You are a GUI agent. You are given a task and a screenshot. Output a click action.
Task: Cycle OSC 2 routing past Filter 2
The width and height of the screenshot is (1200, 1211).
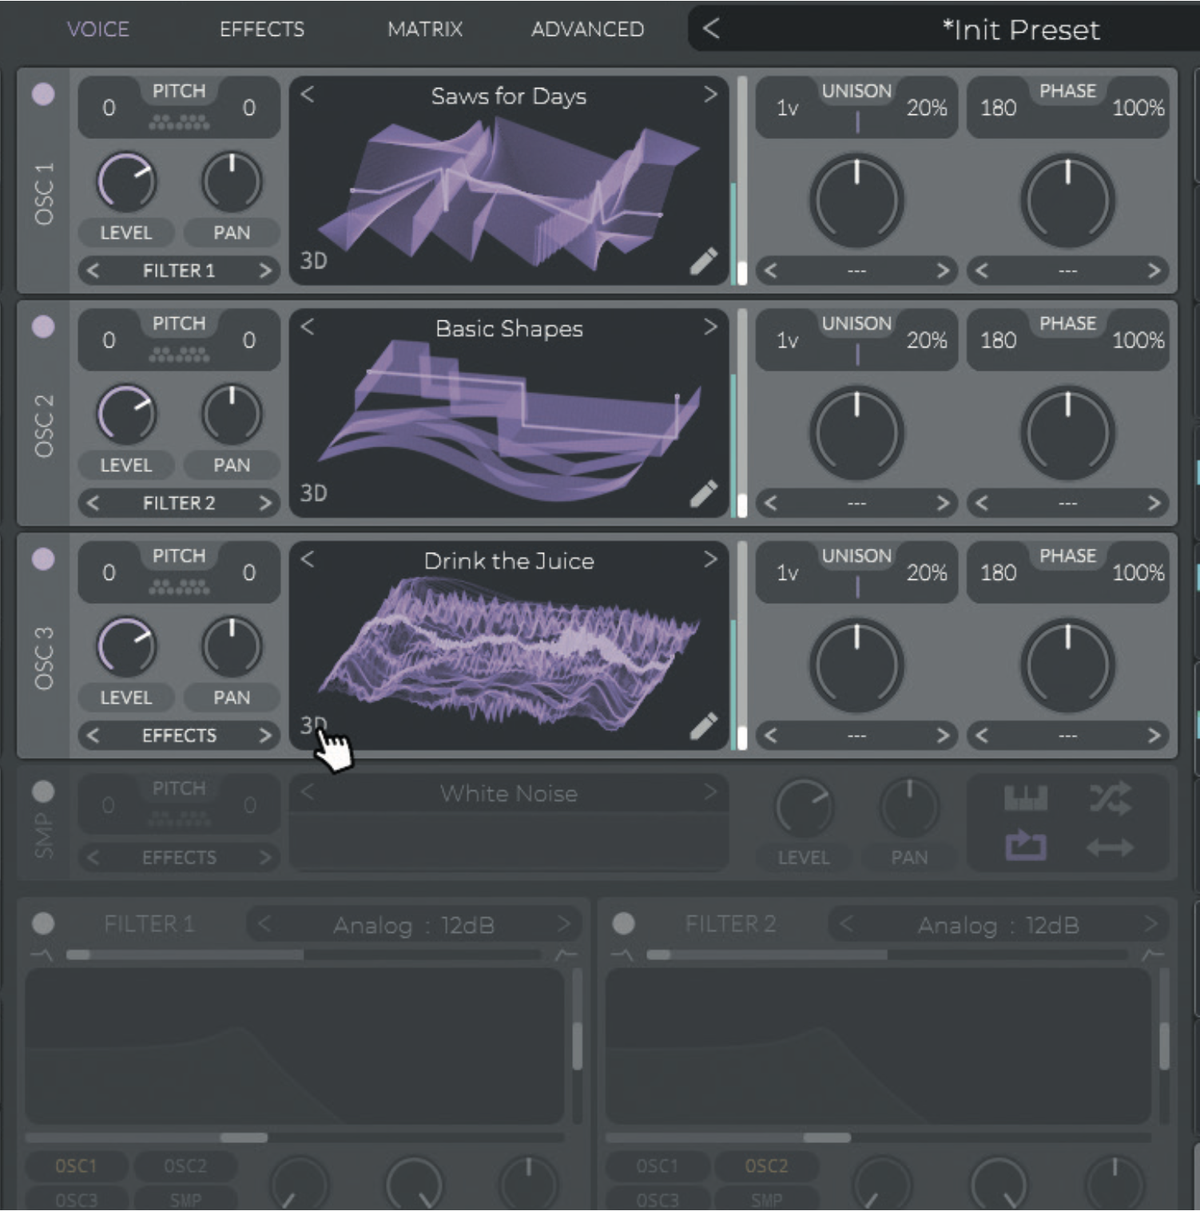coord(266,503)
